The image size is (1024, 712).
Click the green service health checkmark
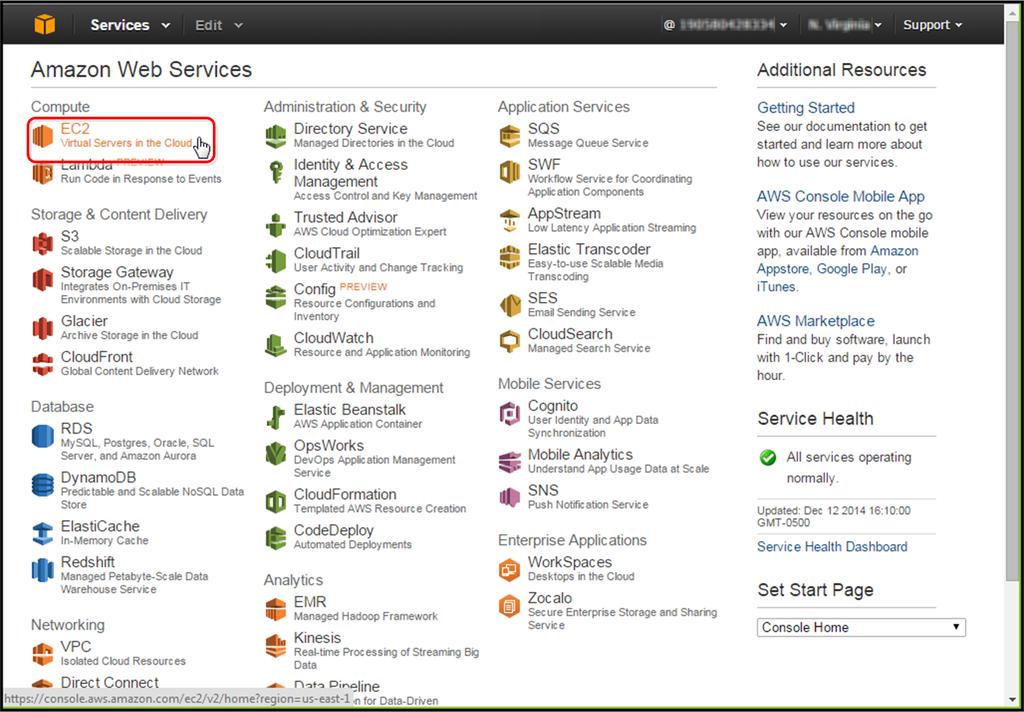coord(768,457)
